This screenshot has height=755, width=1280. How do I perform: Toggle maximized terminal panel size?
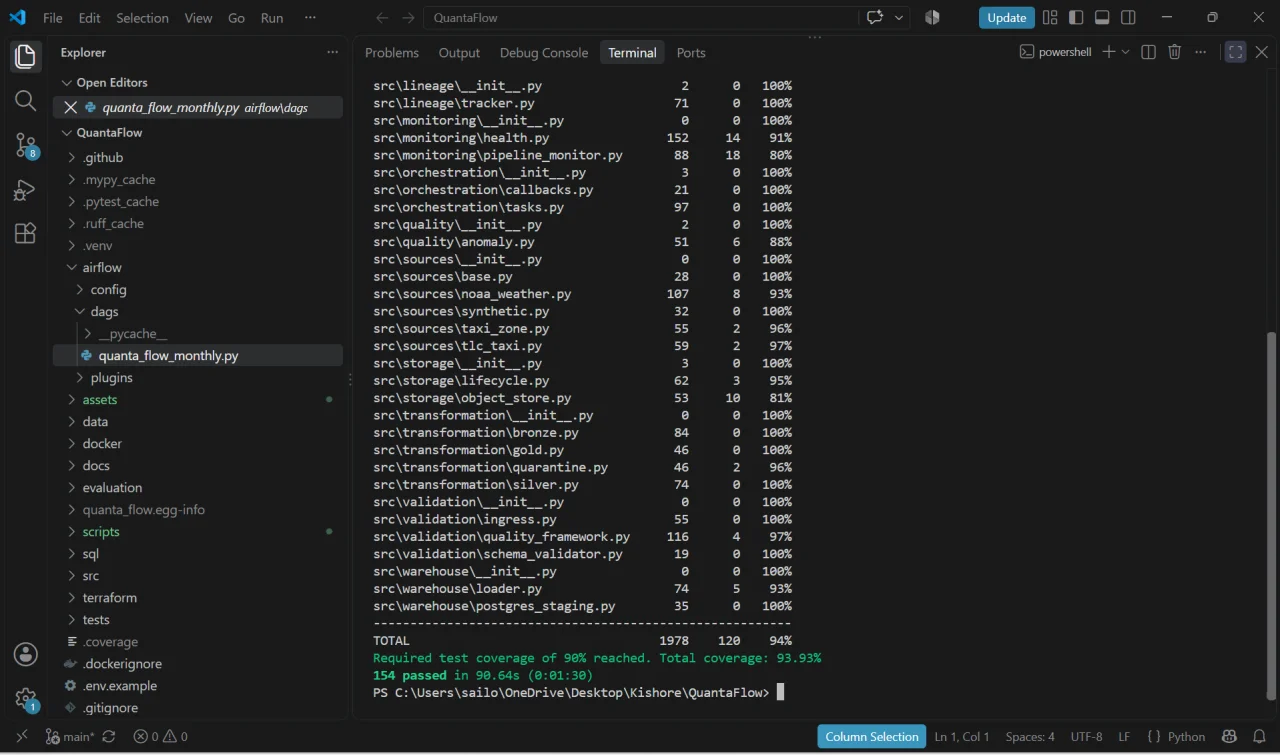(1236, 52)
